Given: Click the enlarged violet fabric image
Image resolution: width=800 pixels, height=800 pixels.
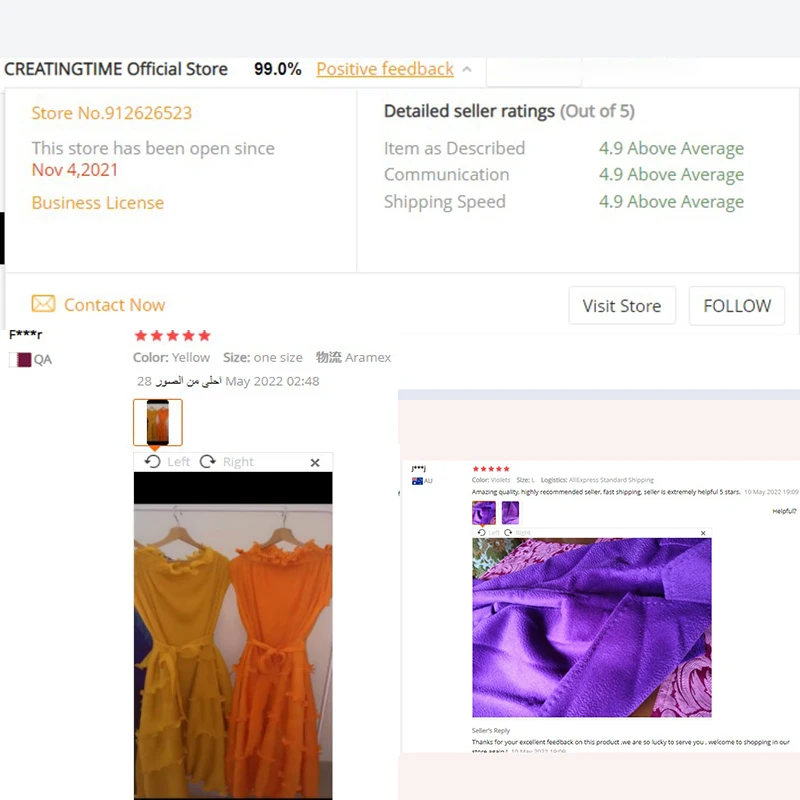Looking at the screenshot, I should click(x=592, y=628).
